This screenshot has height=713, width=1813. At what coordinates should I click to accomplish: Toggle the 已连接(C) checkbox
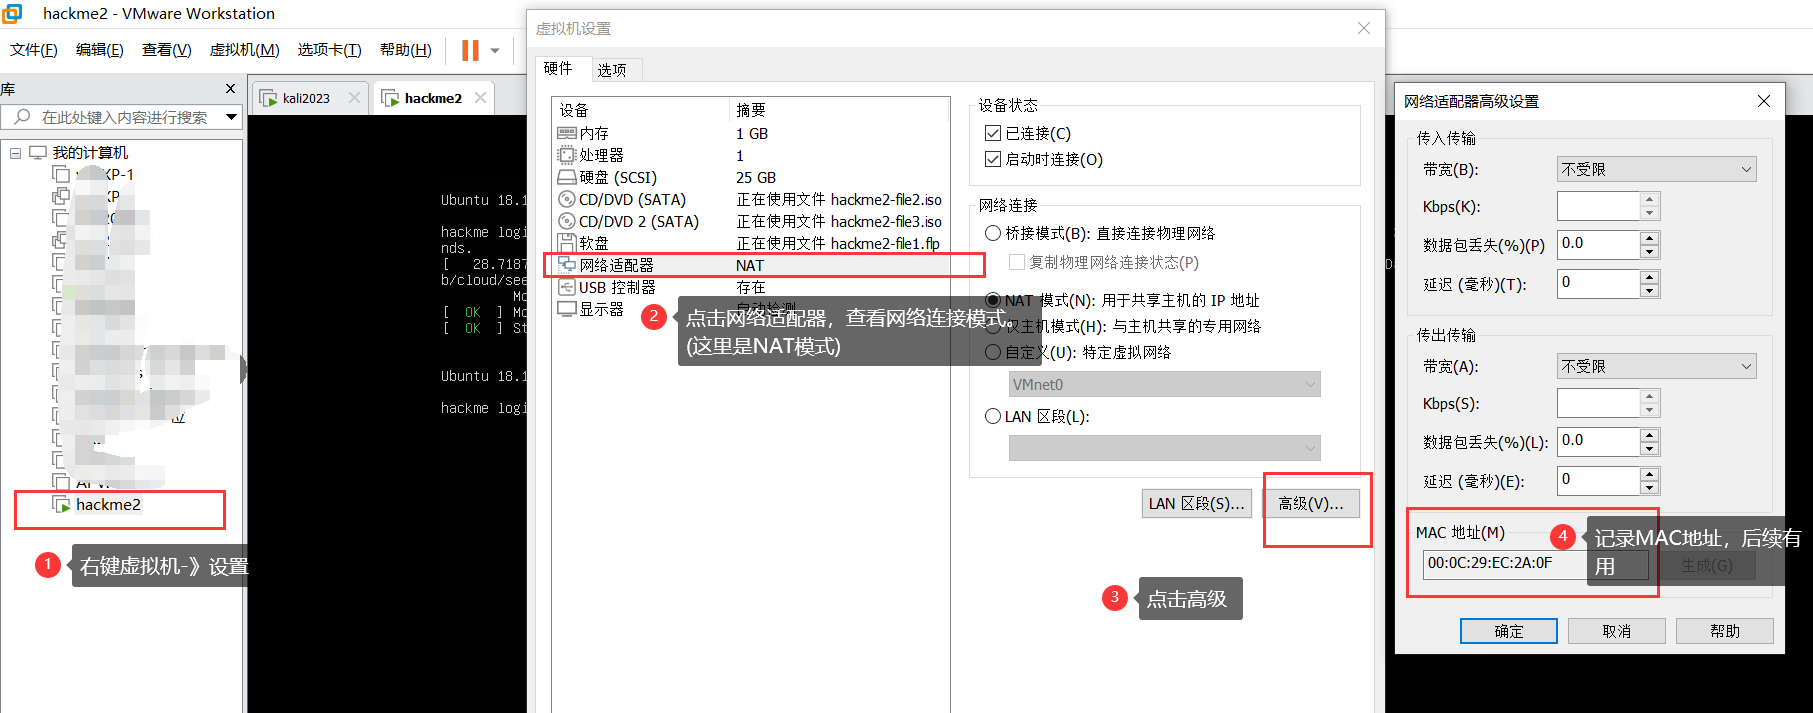pyautogui.click(x=993, y=133)
